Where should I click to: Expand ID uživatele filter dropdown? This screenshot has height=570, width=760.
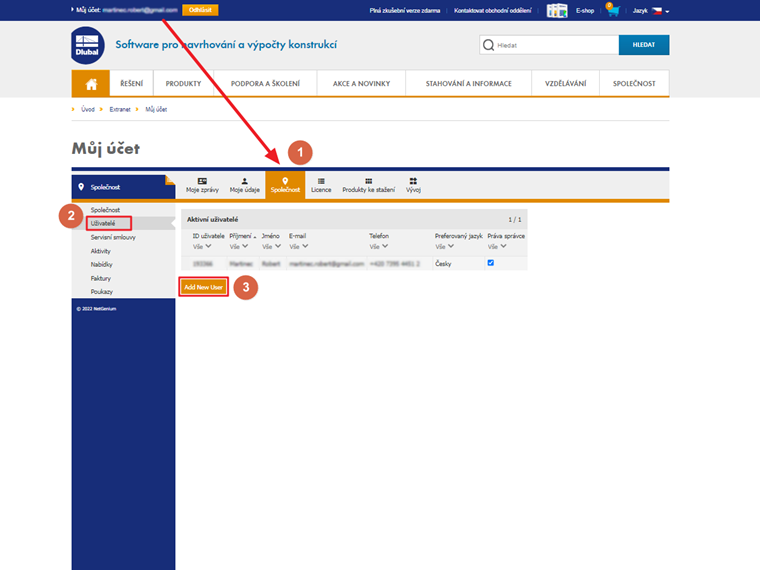pos(208,246)
